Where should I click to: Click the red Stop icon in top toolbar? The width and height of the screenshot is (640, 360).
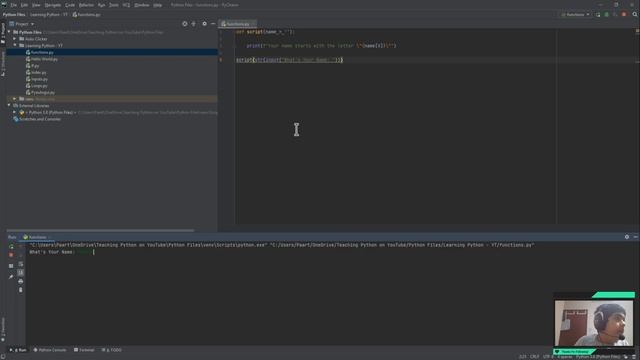click(624, 15)
